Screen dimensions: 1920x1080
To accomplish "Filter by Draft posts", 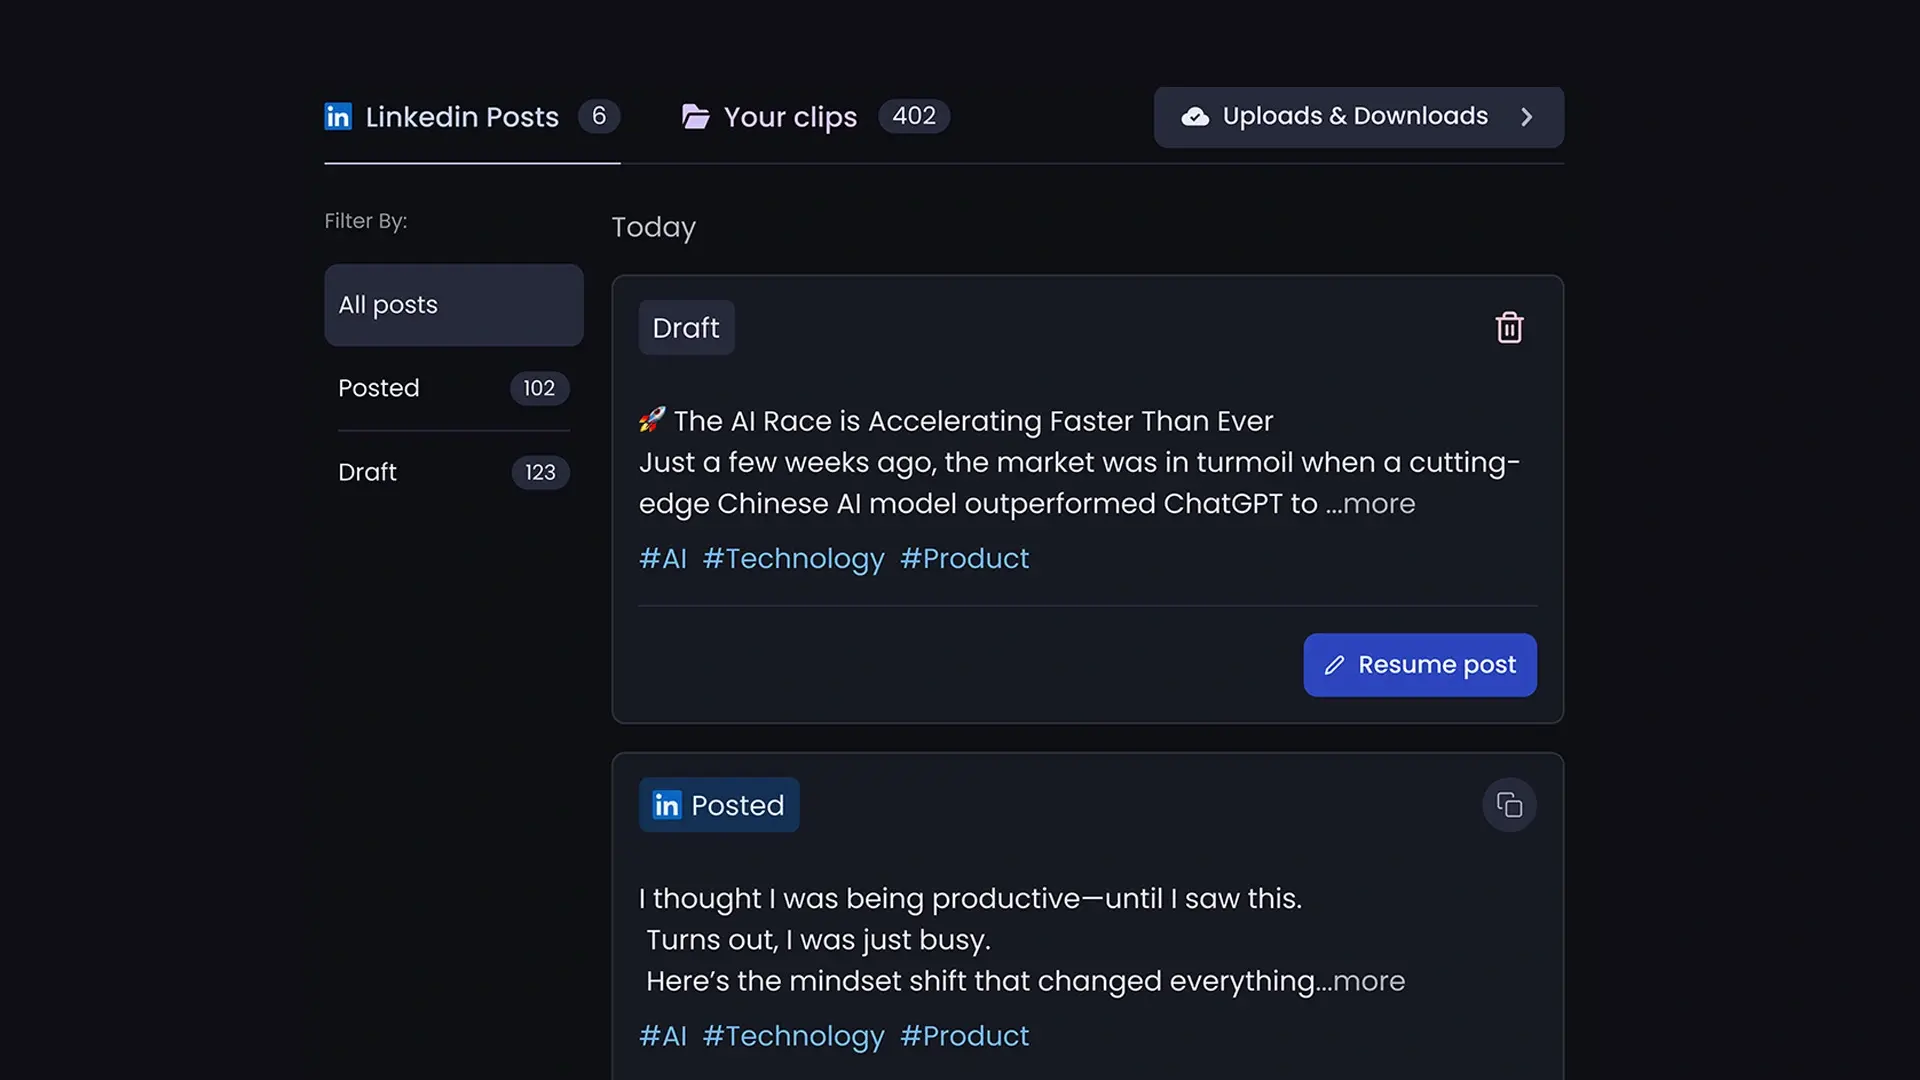I will (x=368, y=472).
